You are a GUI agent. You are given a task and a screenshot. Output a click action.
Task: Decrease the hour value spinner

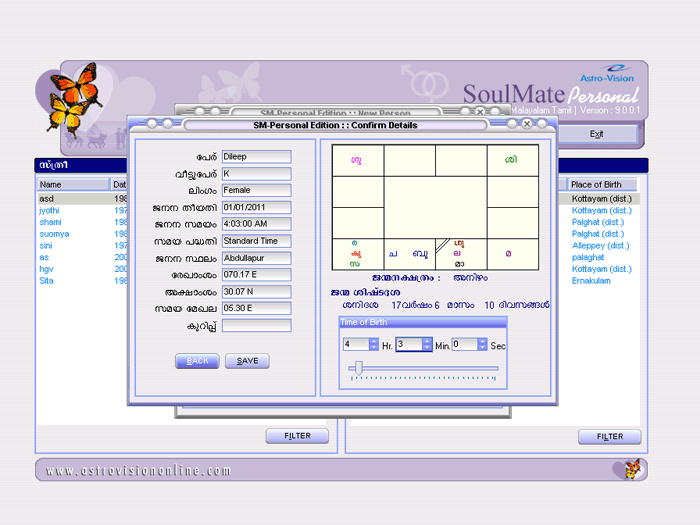(374, 347)
